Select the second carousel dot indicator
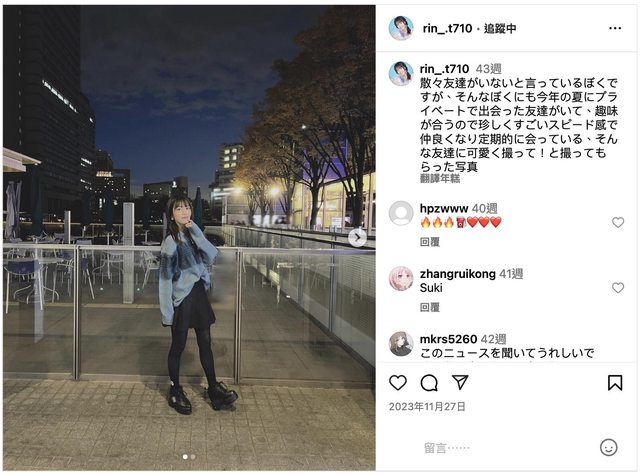 click(x=193, y=457)
